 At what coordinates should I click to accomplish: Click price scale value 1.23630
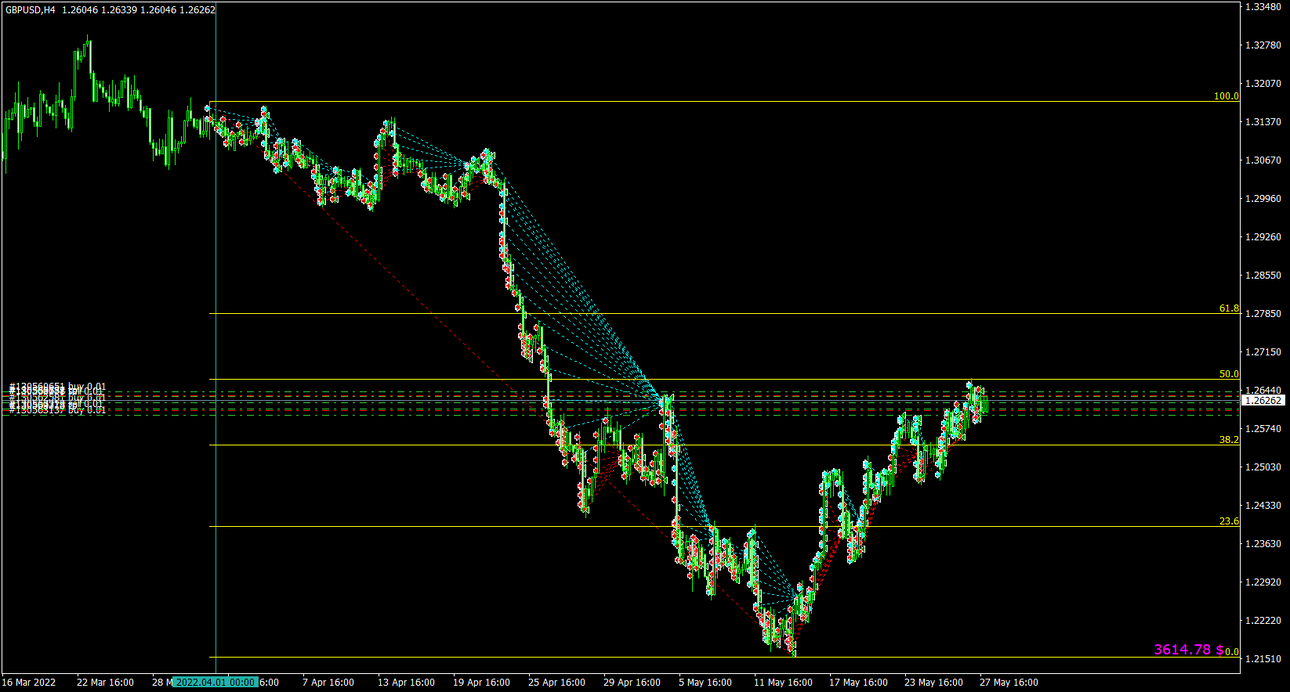1264,544
